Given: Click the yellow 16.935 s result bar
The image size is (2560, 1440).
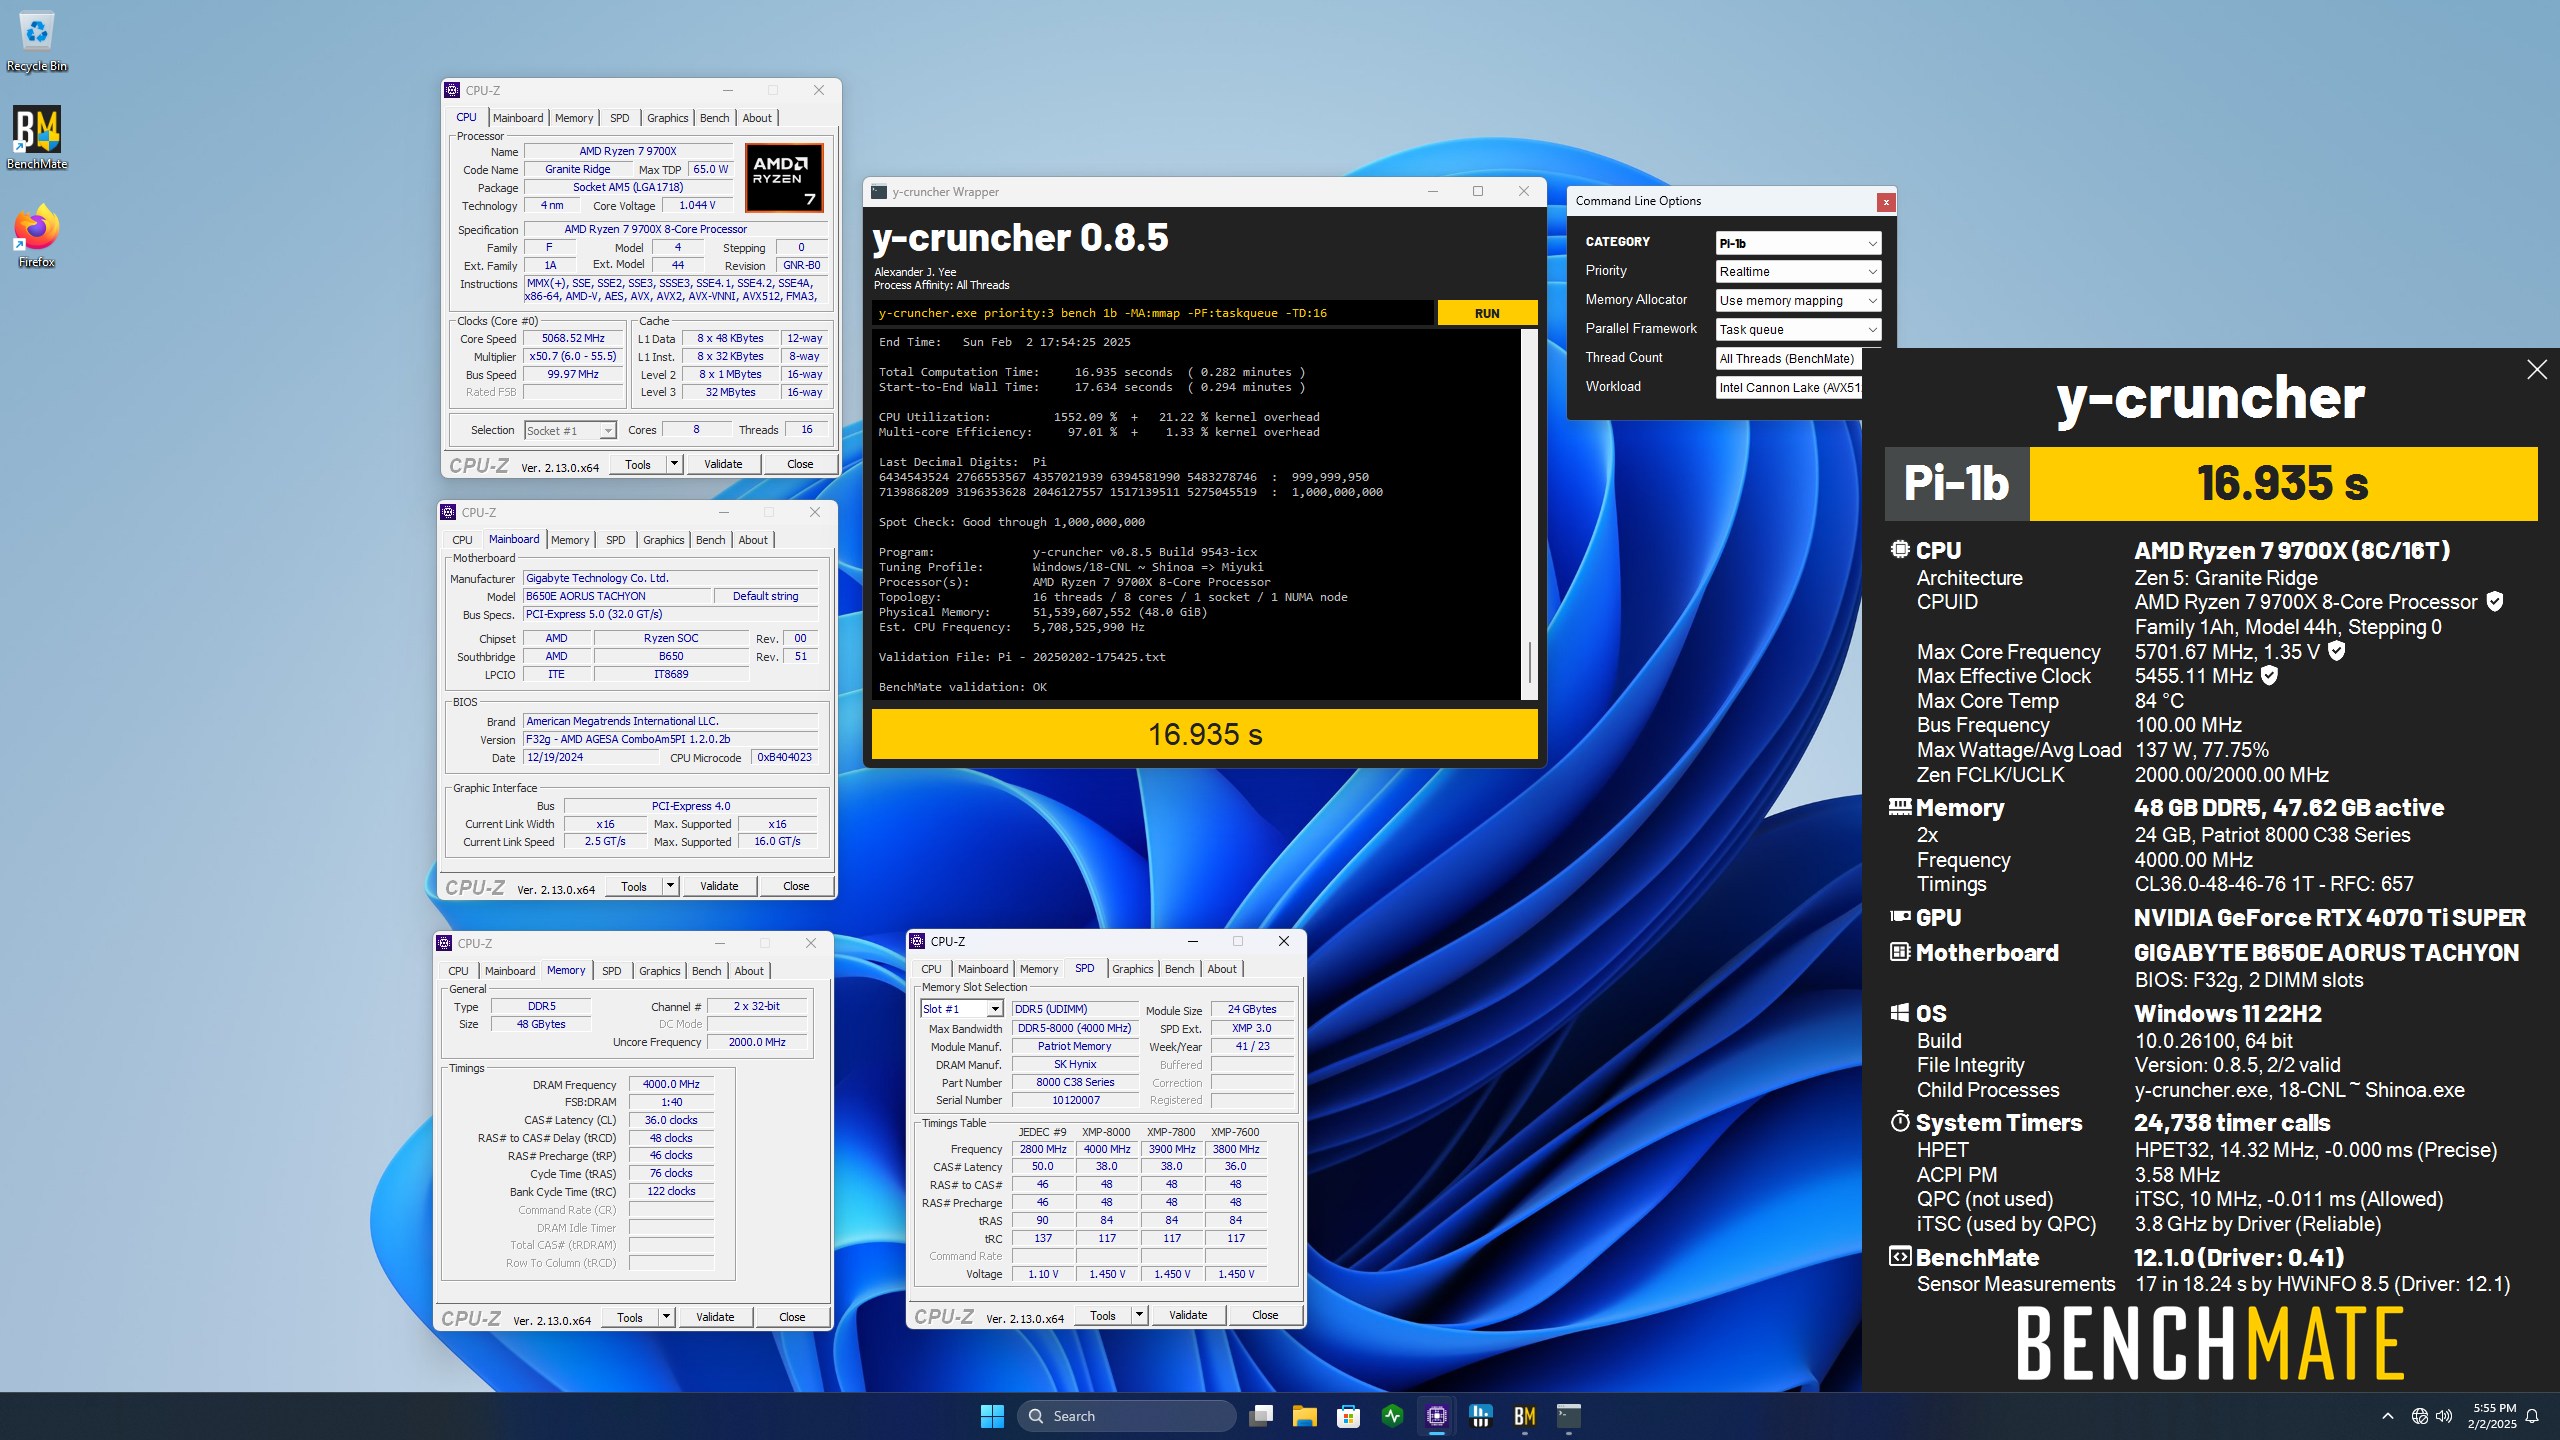Looking at the screenshot, I should click(x=1205, y=735).
